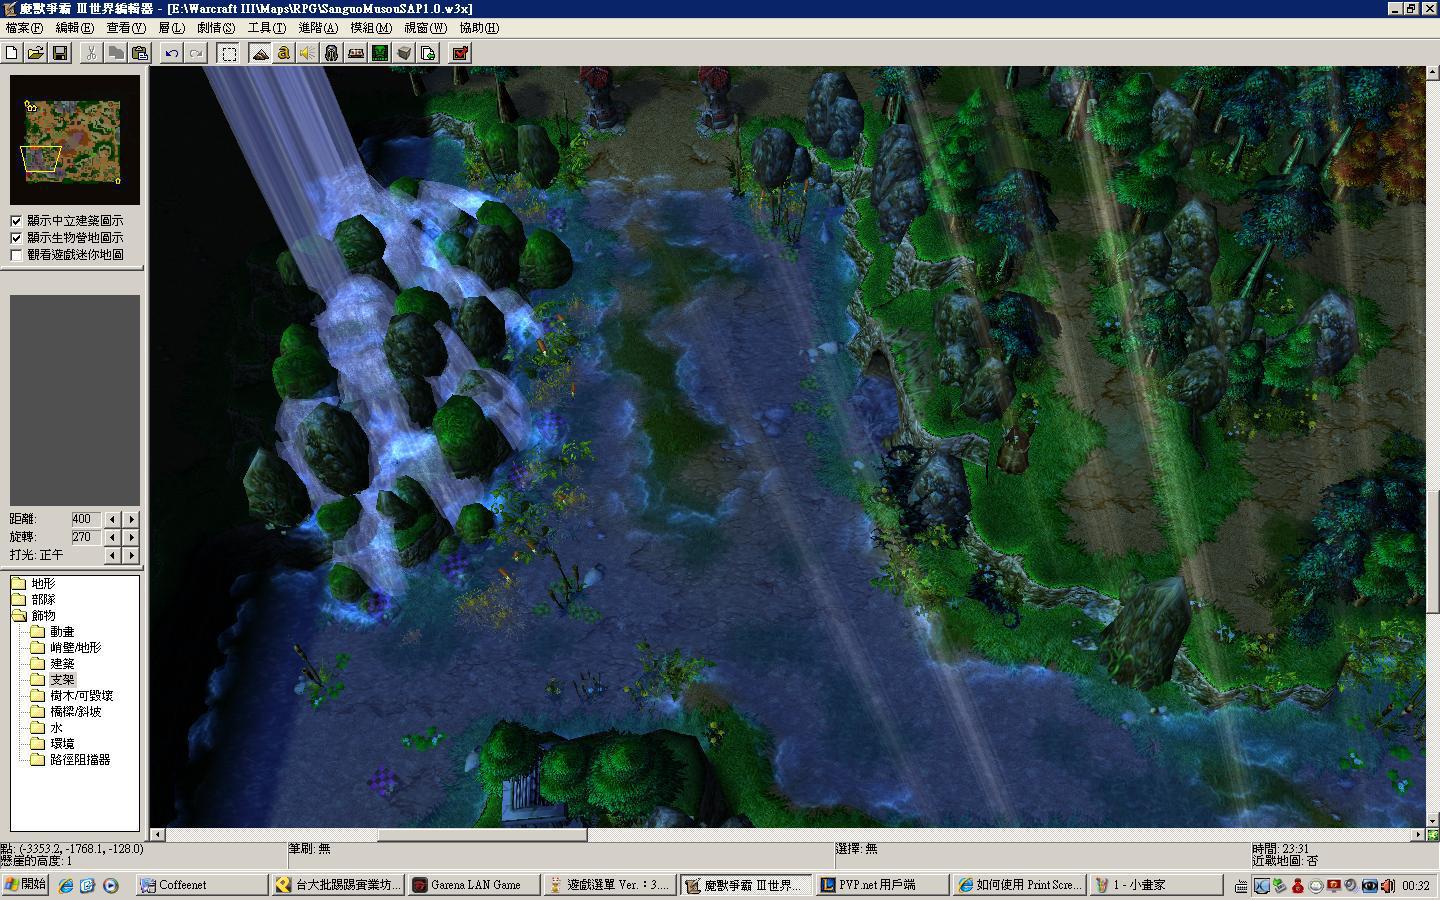Viewport: 1440px width, 900px height.
Task: Enable 觀看遊戲迷你地圖 checkbox
Action: (16, 255)
